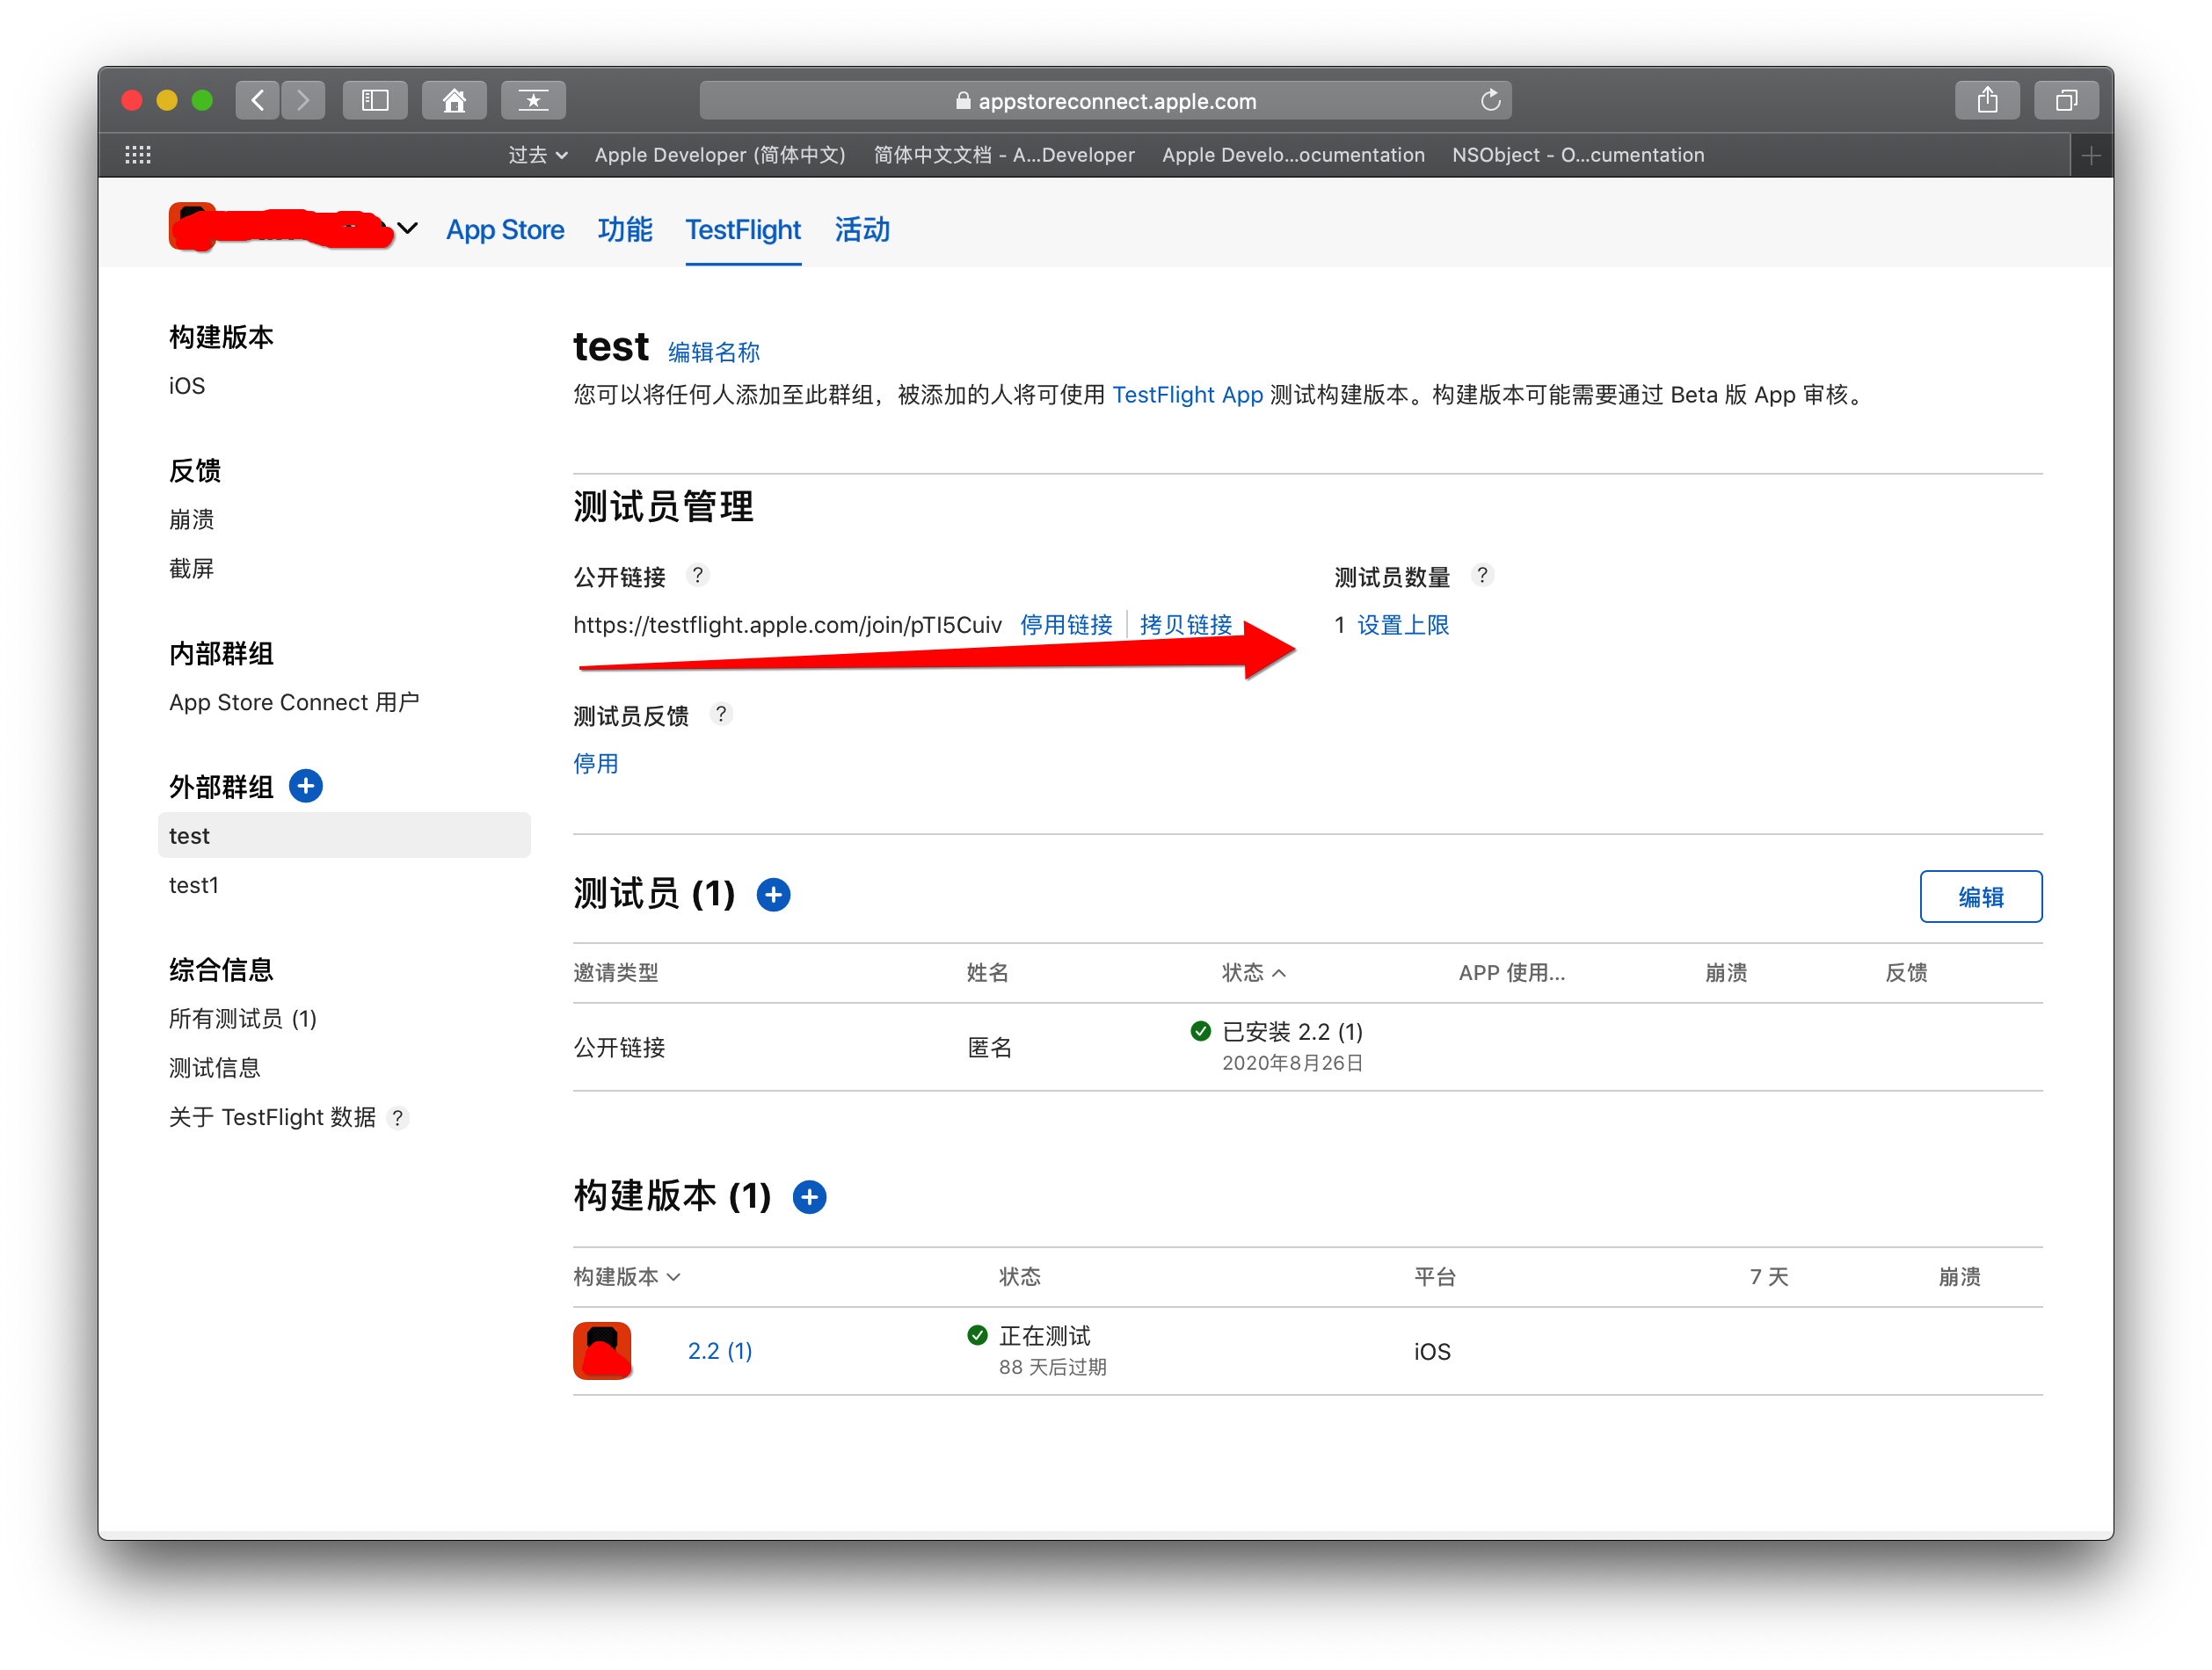Click the 正在测试 build status

tap(1045, 1335)
